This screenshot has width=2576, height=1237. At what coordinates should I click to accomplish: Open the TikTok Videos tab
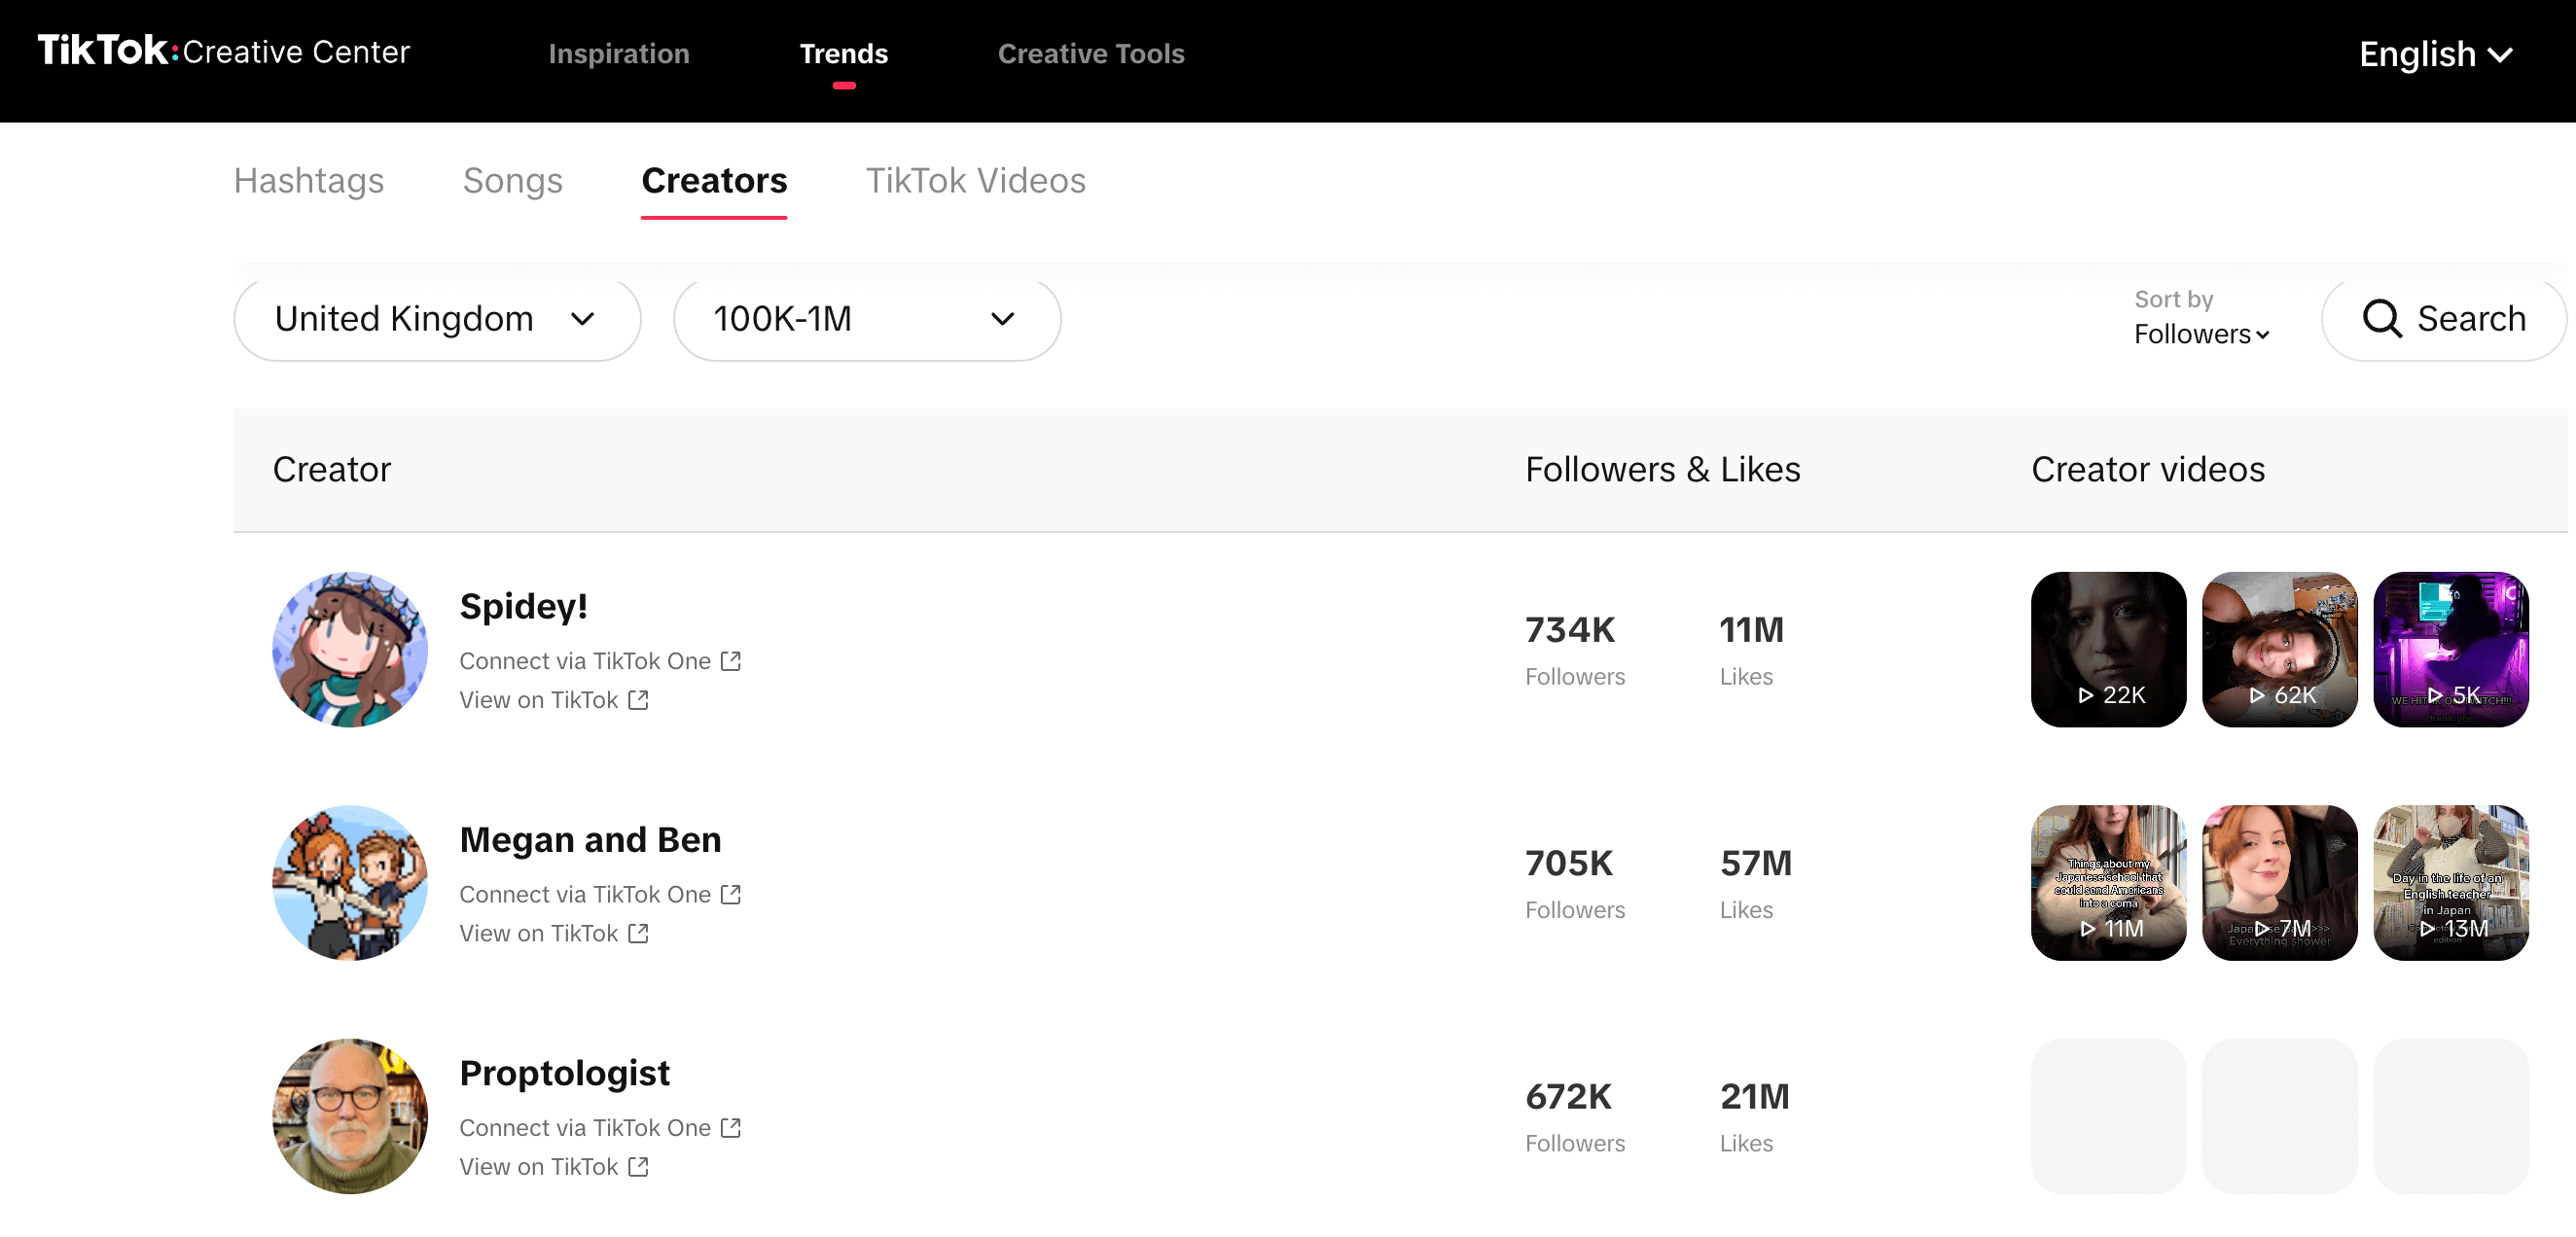(x=976, y=181)
